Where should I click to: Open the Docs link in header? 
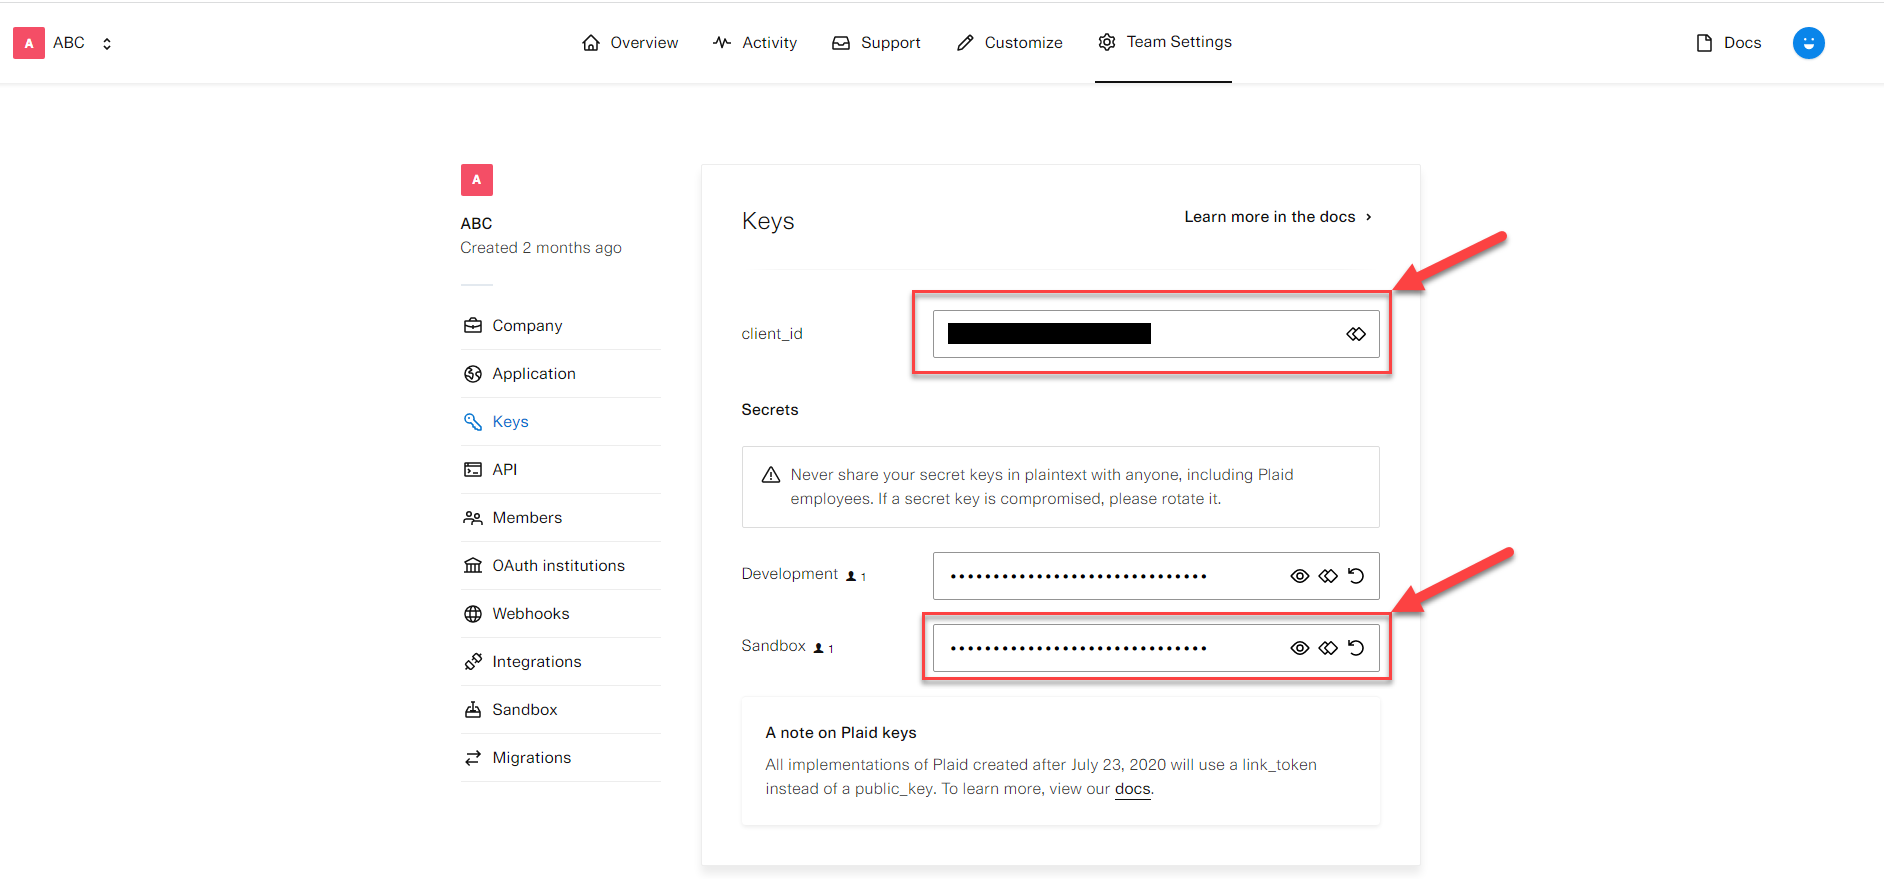tap(1729, 43)
